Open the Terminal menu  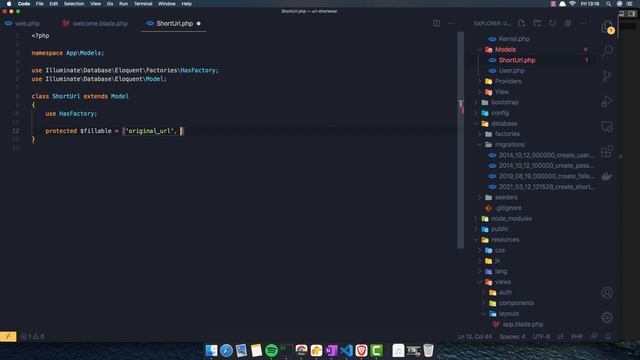coord(143,4)
